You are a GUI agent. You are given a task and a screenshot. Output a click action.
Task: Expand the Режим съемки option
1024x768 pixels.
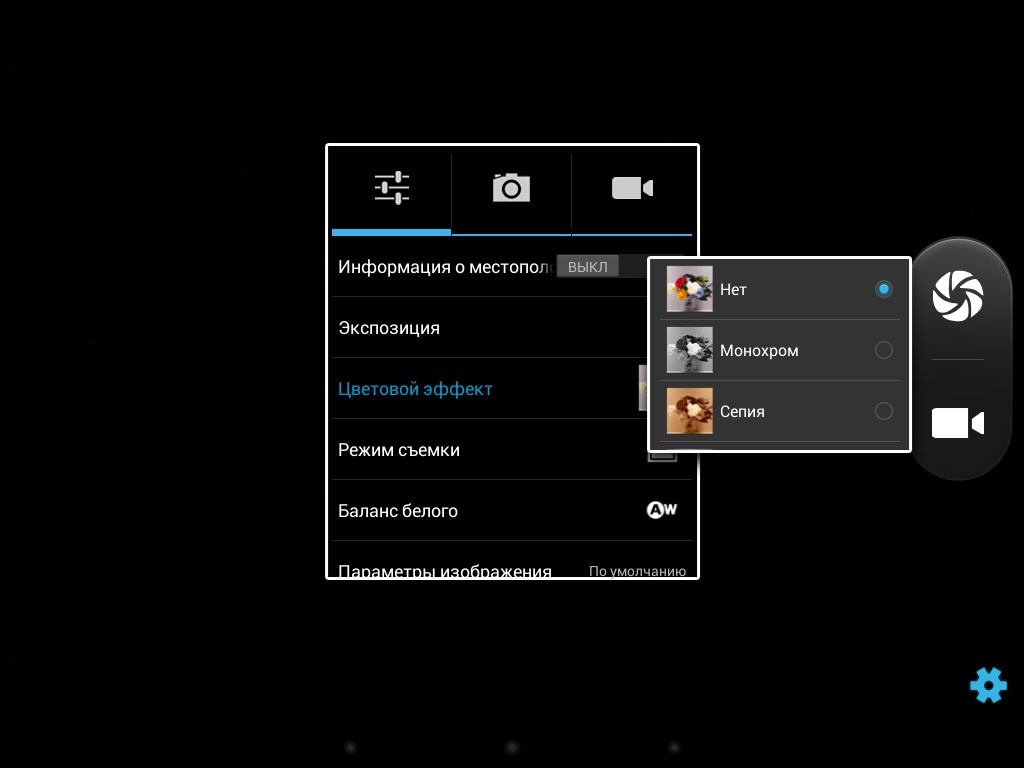pos(399,450)
